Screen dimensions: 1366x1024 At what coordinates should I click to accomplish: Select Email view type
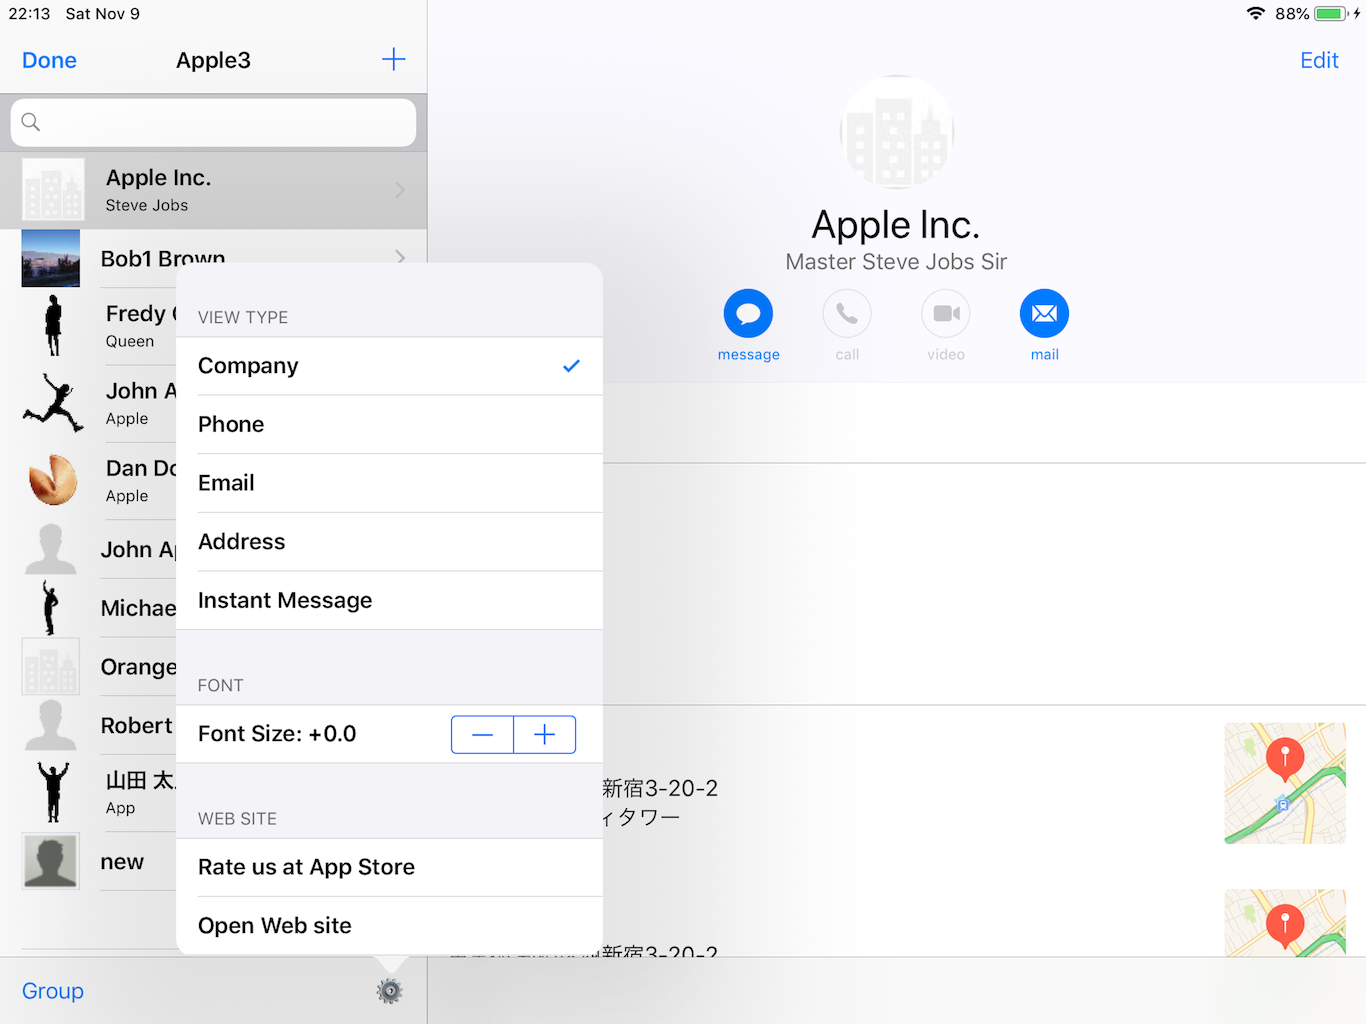click(389, 483)
